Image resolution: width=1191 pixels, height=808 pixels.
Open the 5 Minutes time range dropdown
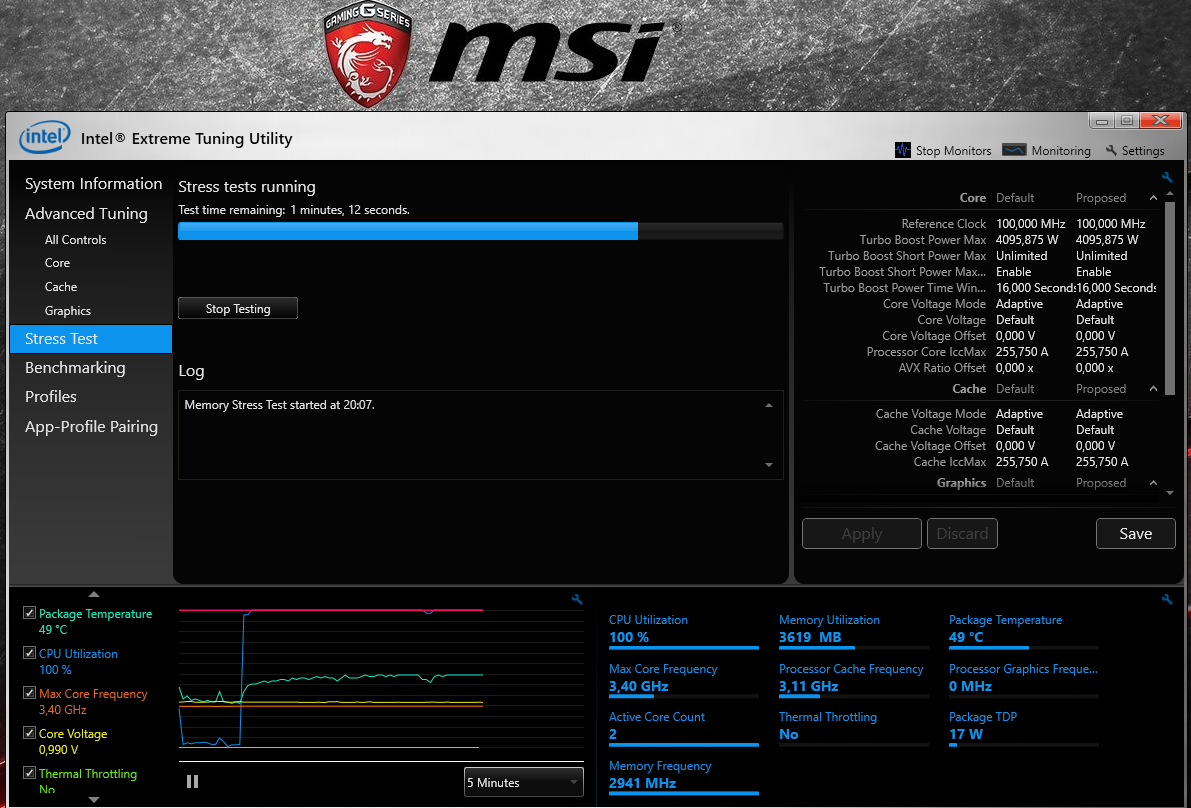click(523, 782)
